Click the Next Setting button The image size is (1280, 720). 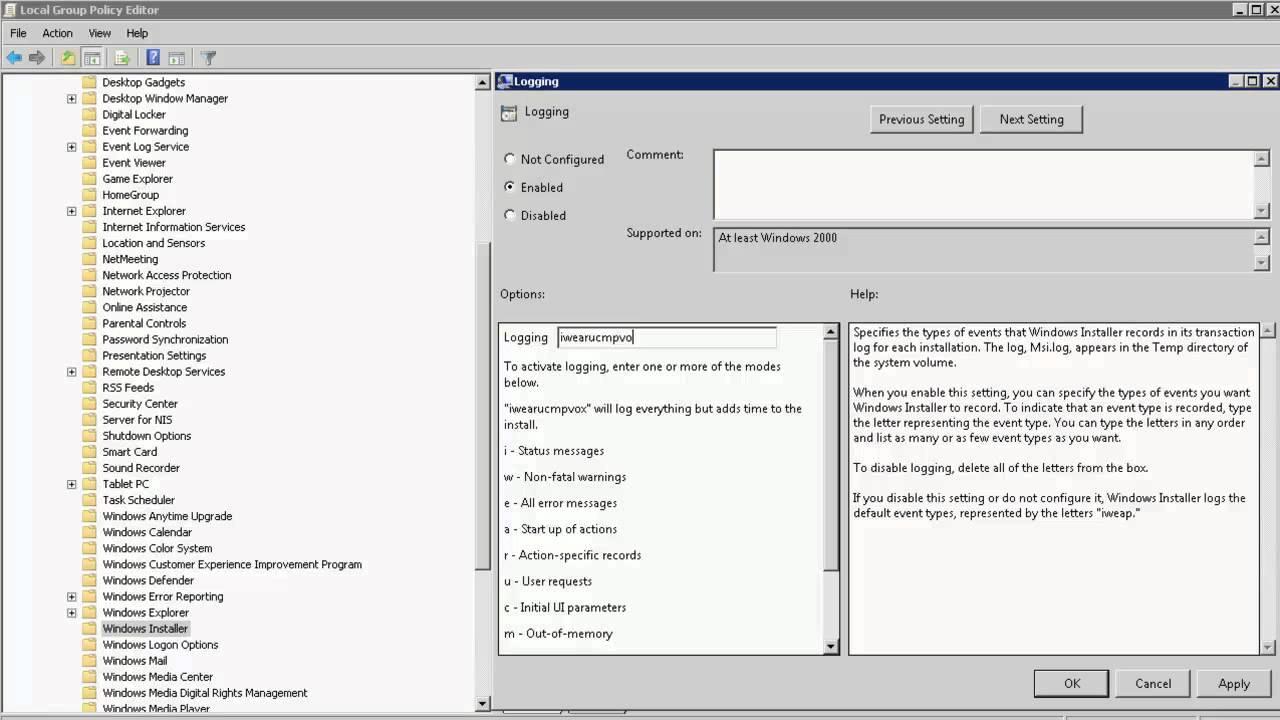click(x=1031, y=119)
